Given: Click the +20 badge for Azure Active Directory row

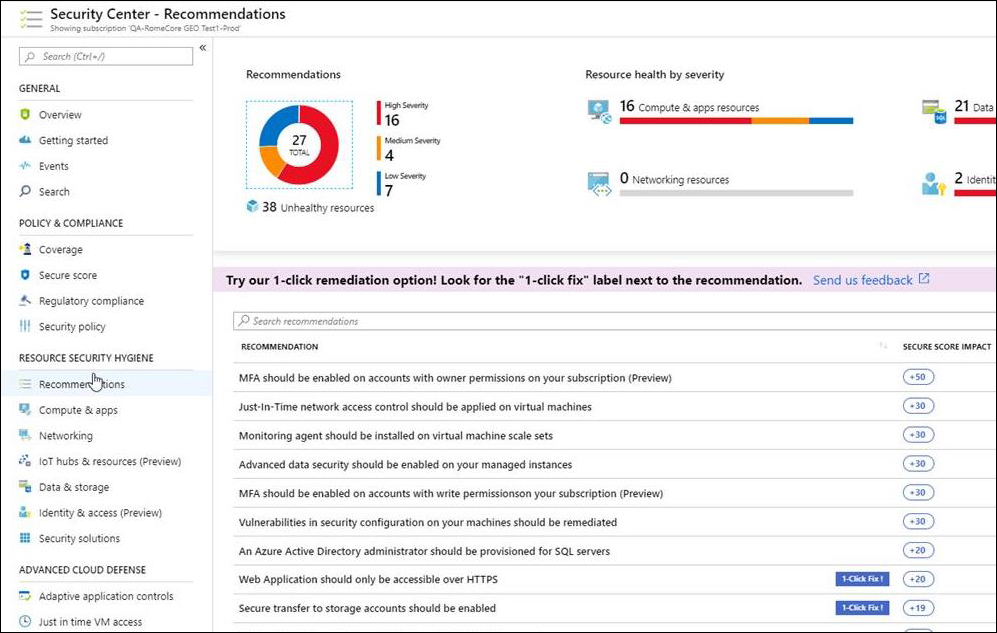Looking at the screenshot, I should (918, 550).
